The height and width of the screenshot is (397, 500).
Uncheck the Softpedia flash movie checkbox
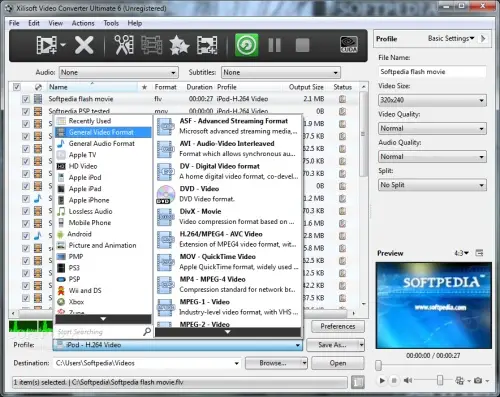(x=26, y=99)
